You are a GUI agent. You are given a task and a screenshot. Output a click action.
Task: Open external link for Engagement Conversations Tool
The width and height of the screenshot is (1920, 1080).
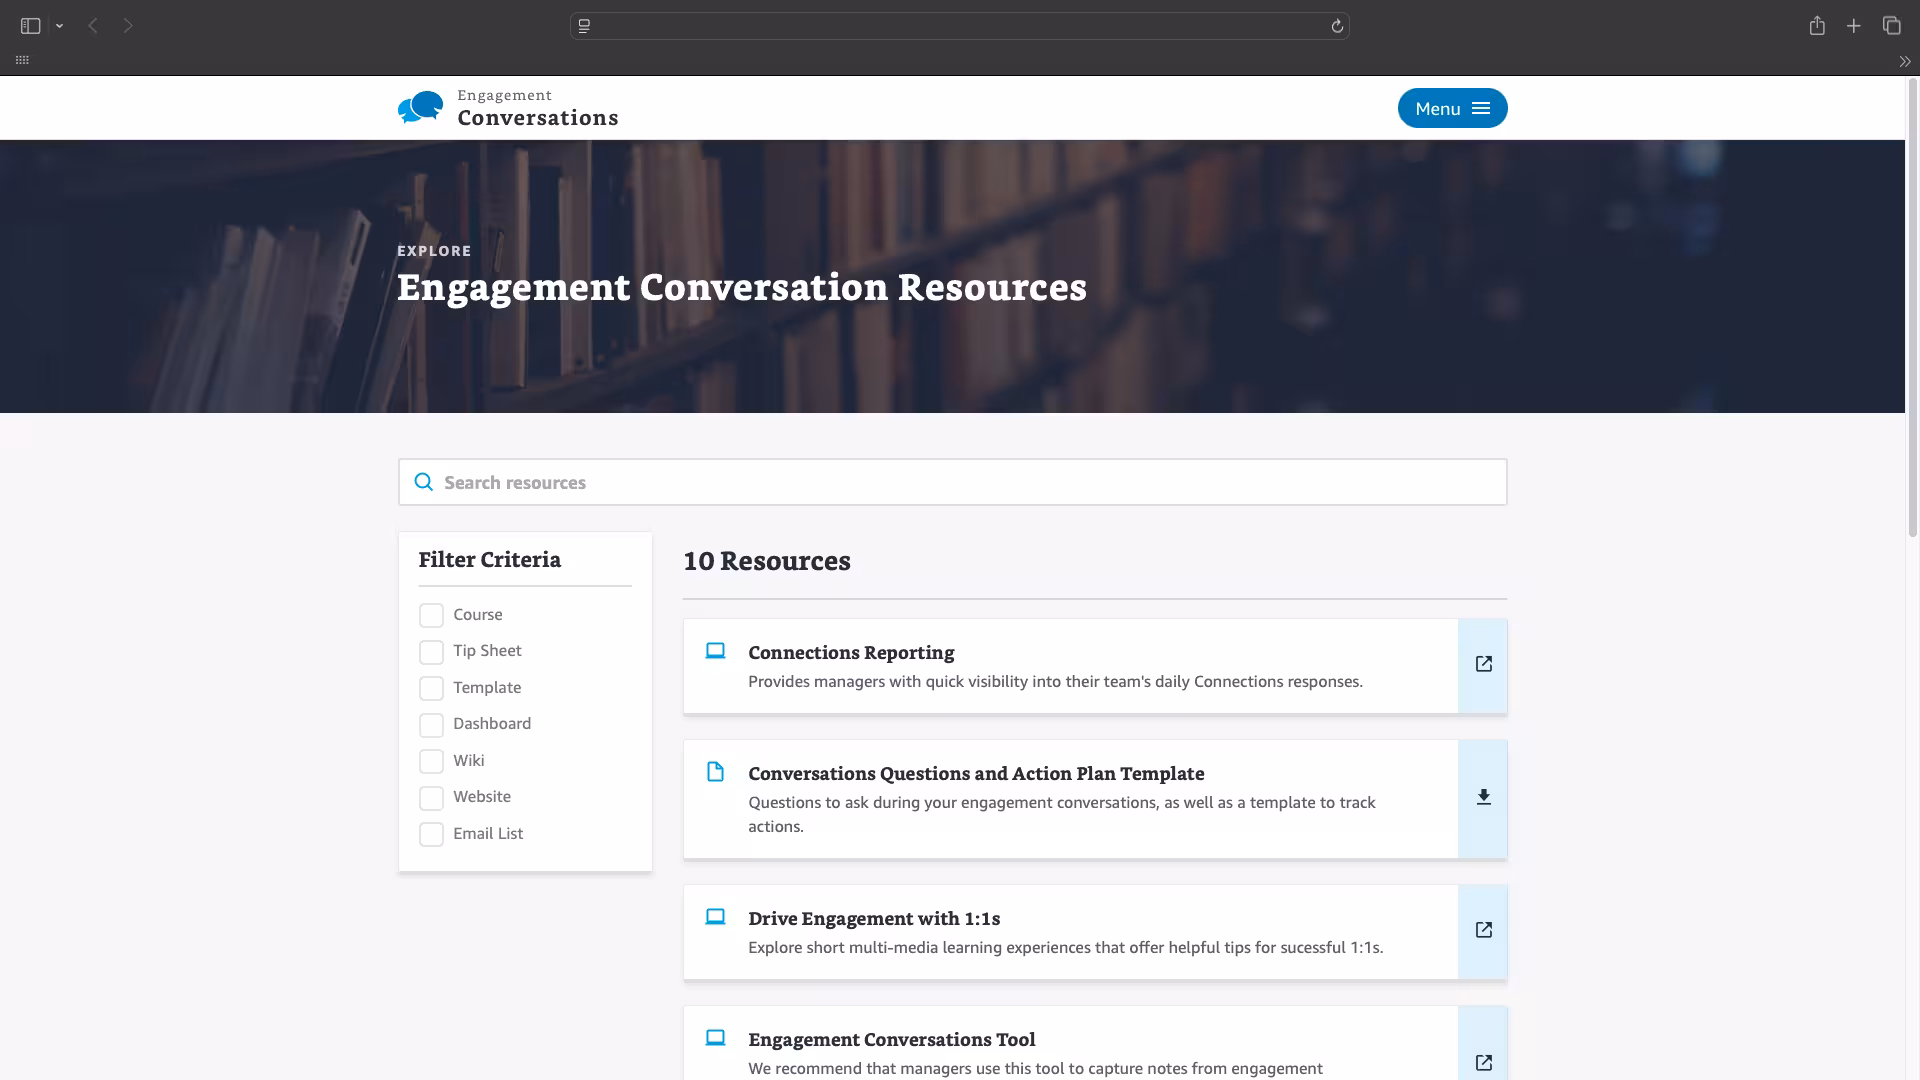click(1483, 1062)
